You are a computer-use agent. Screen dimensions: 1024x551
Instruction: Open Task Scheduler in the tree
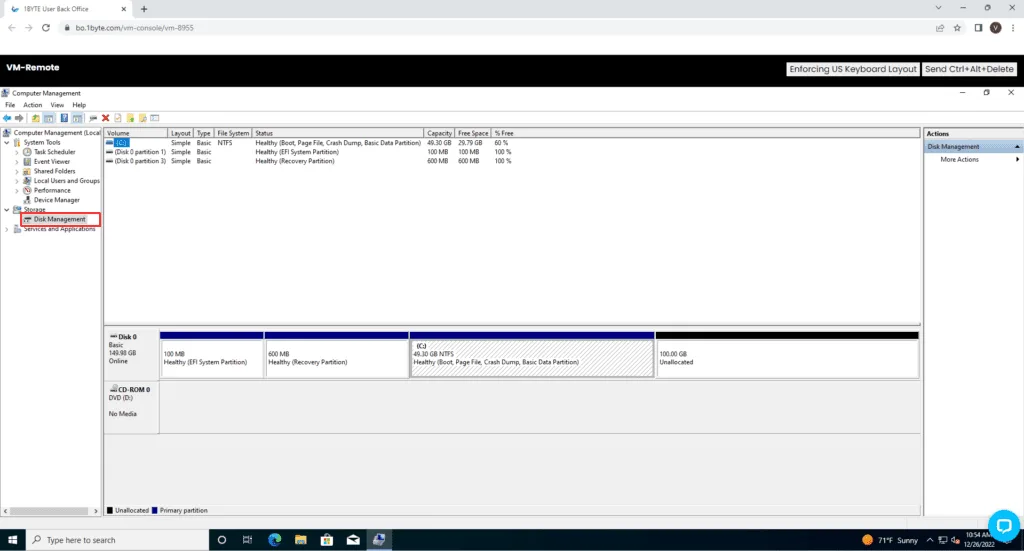(54, 152)
